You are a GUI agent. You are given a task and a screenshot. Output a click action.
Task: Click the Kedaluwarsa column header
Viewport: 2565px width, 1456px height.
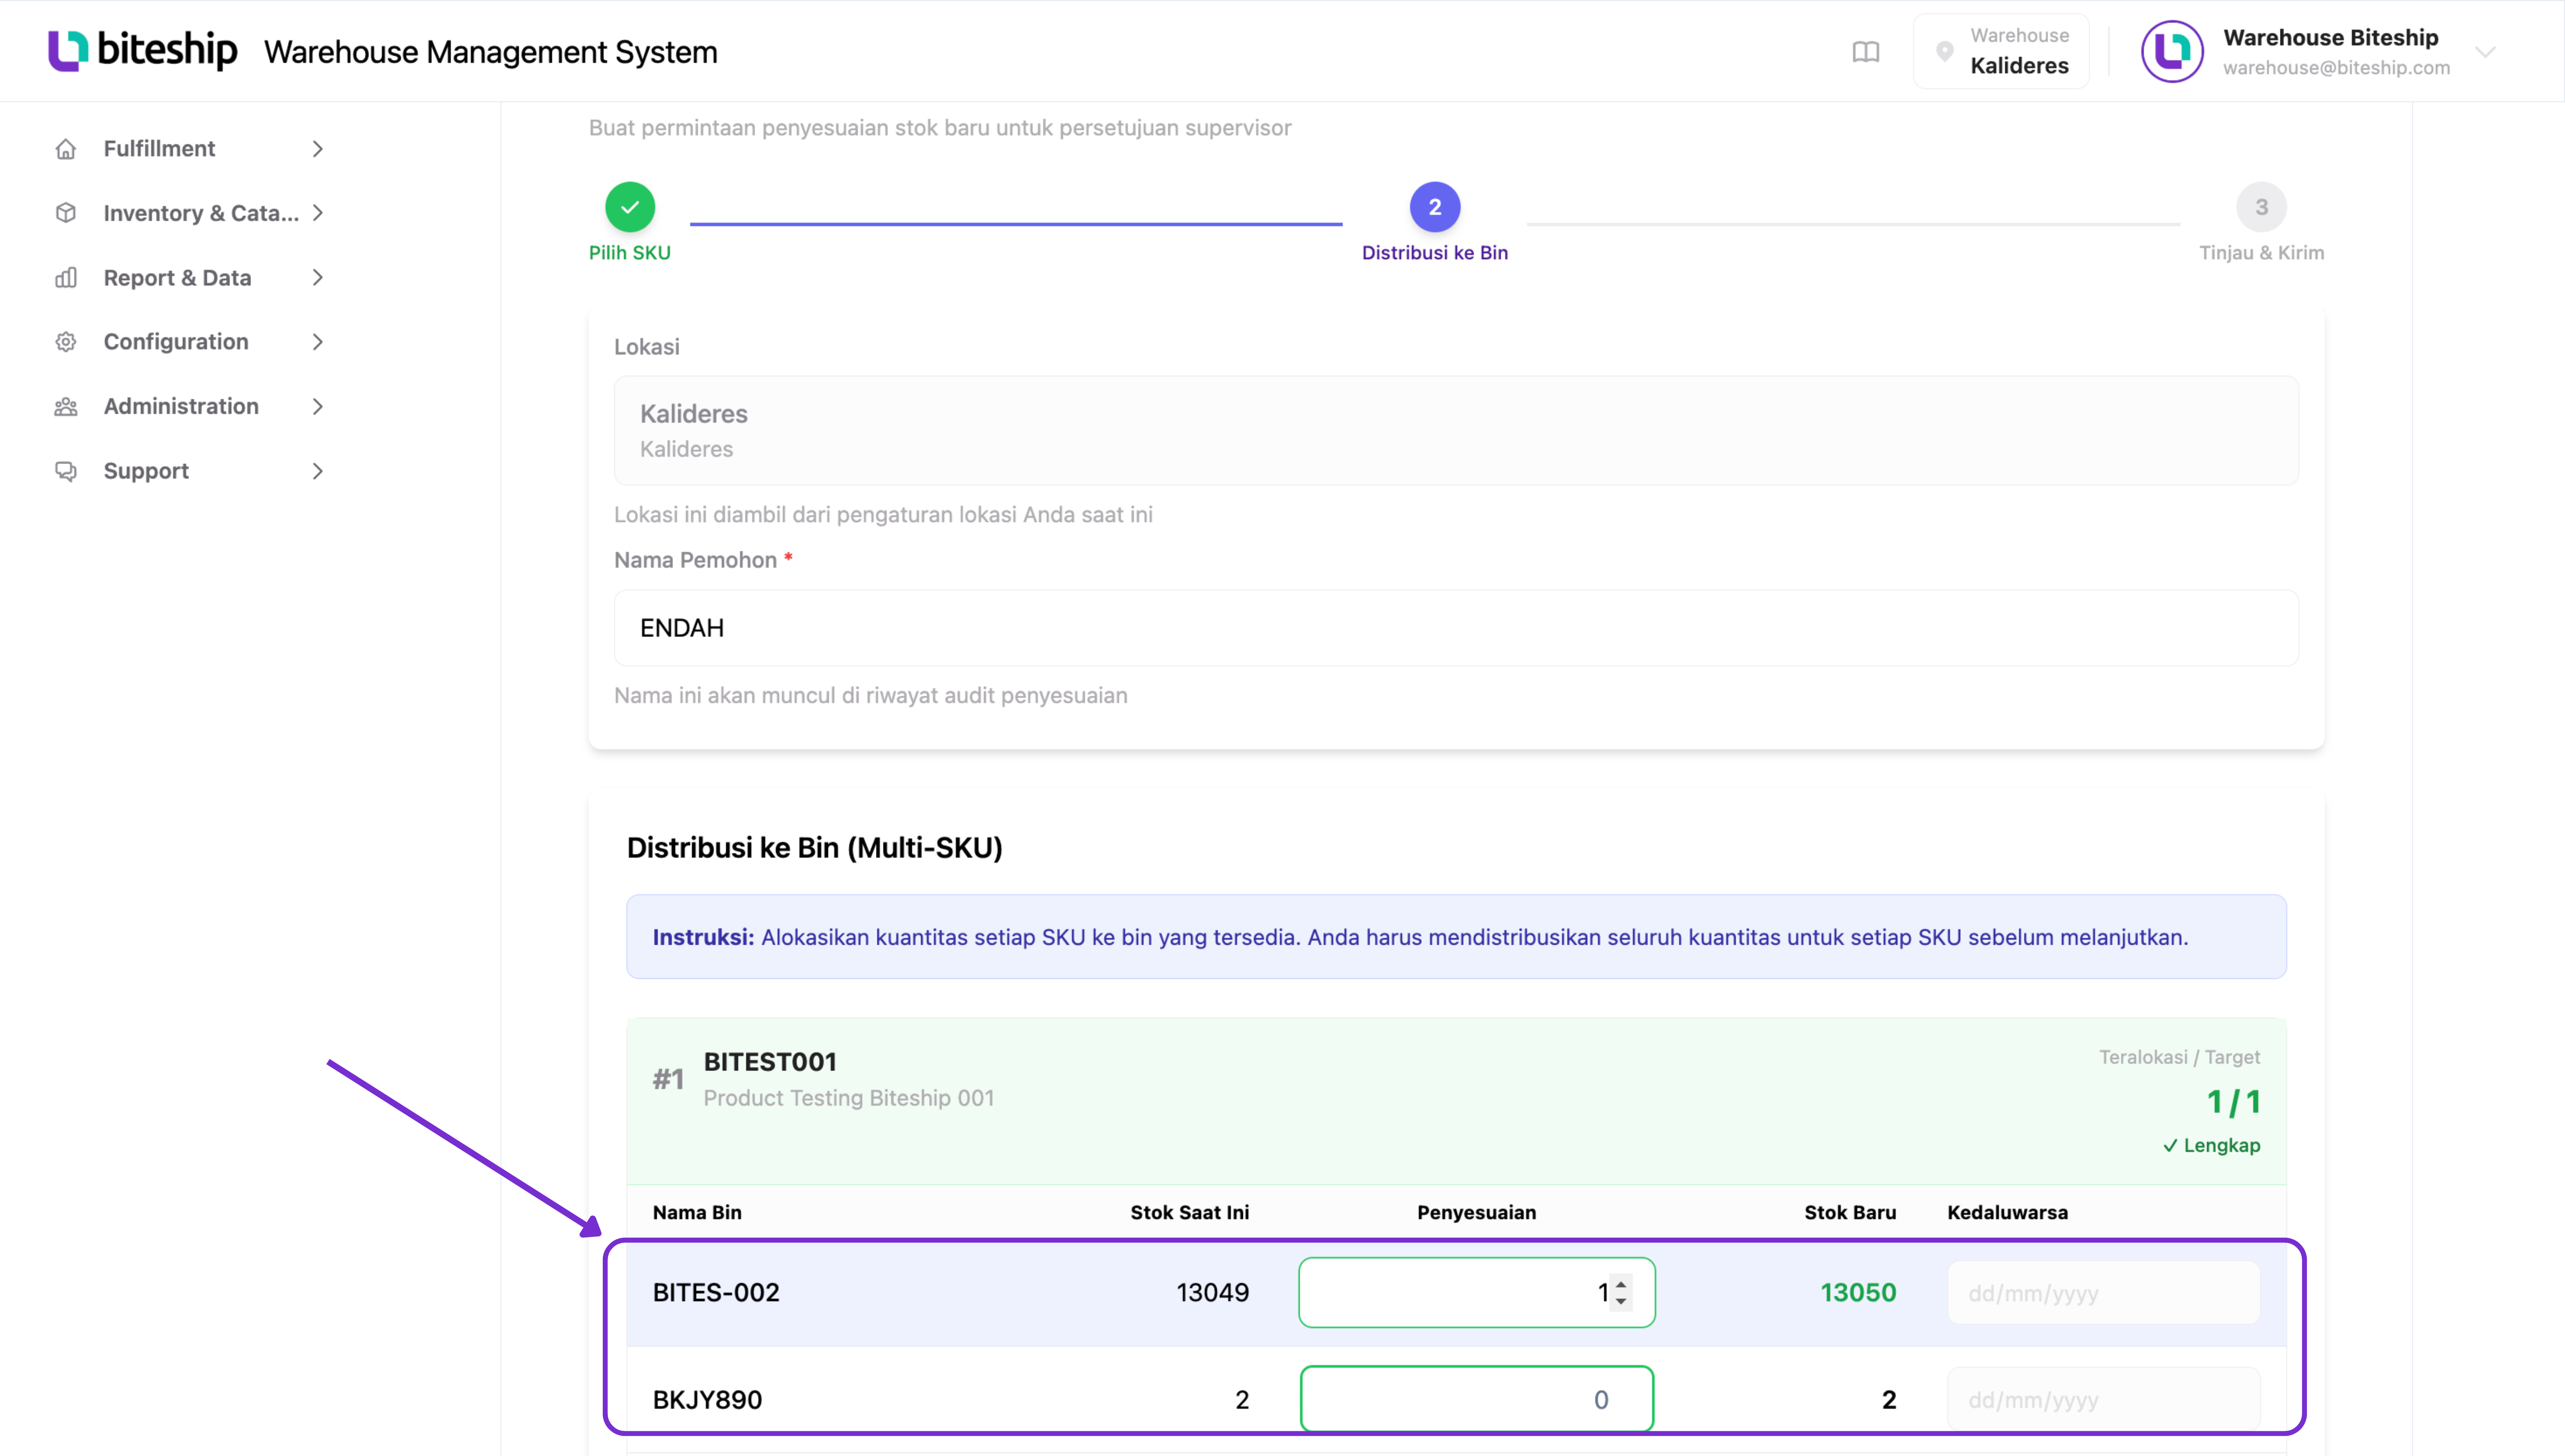coord(2007,1213)
